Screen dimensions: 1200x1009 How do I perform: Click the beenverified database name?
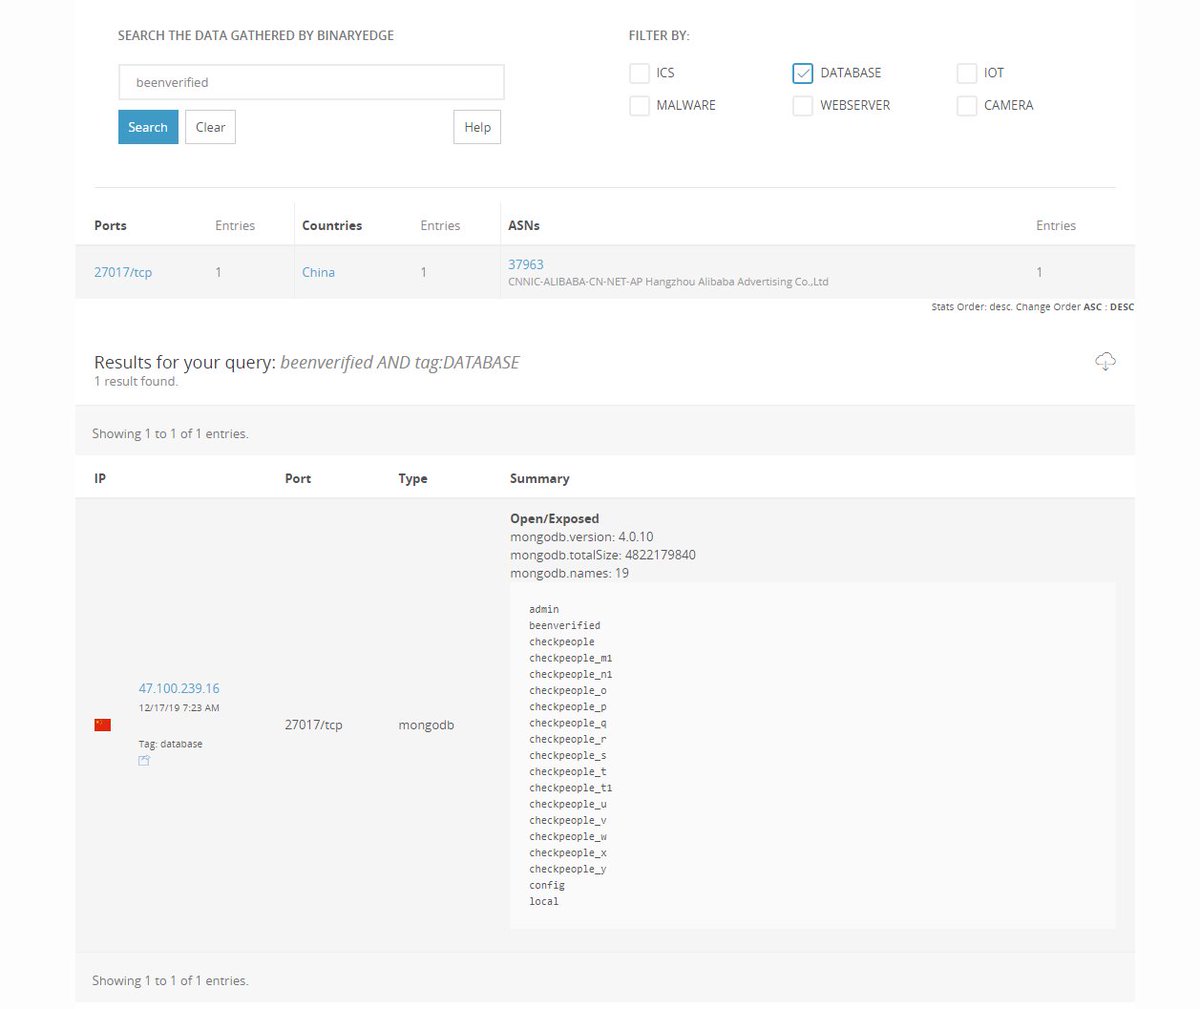pos(565,625)
